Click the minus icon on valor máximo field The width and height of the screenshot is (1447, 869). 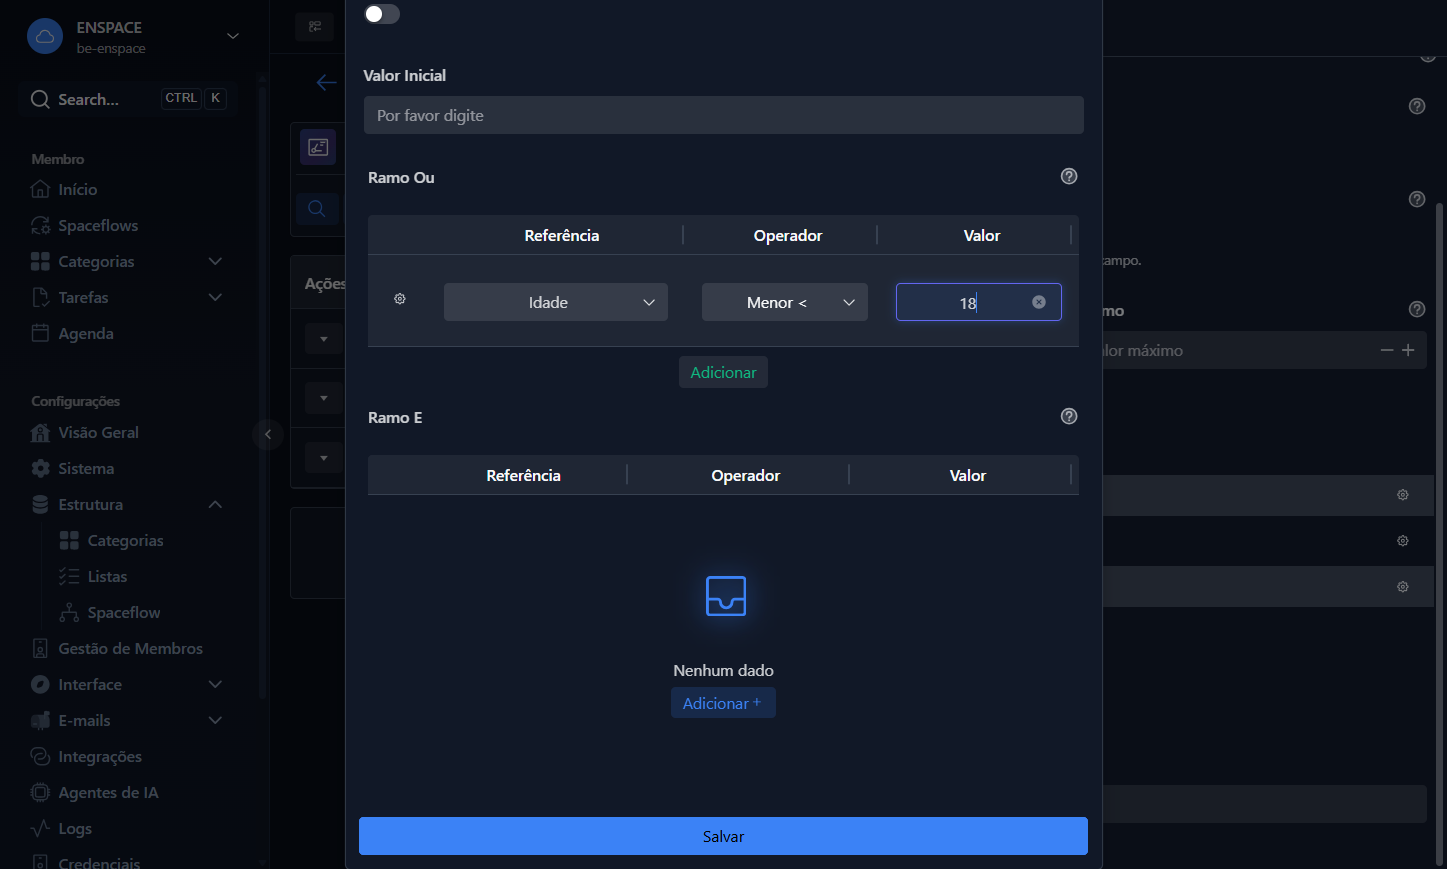point(1387,350)
